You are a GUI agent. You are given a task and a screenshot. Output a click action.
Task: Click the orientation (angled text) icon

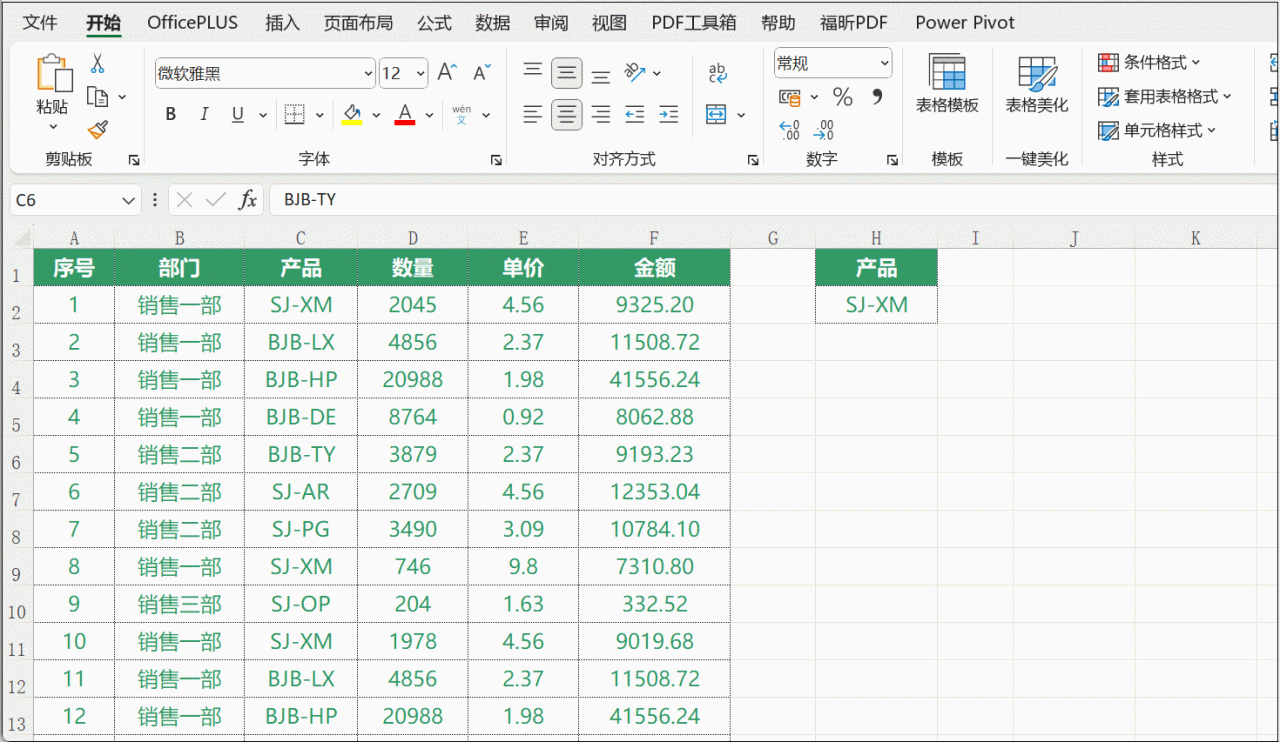click(x=635, y=72)
